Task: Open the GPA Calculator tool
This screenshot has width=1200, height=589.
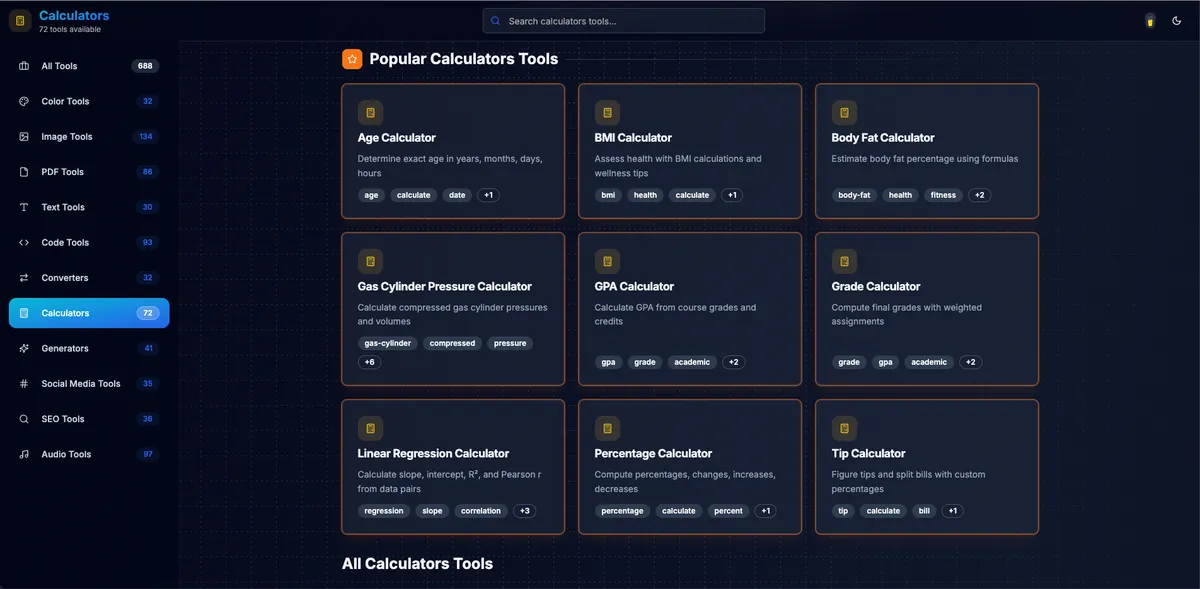Action: click(690, 309)
